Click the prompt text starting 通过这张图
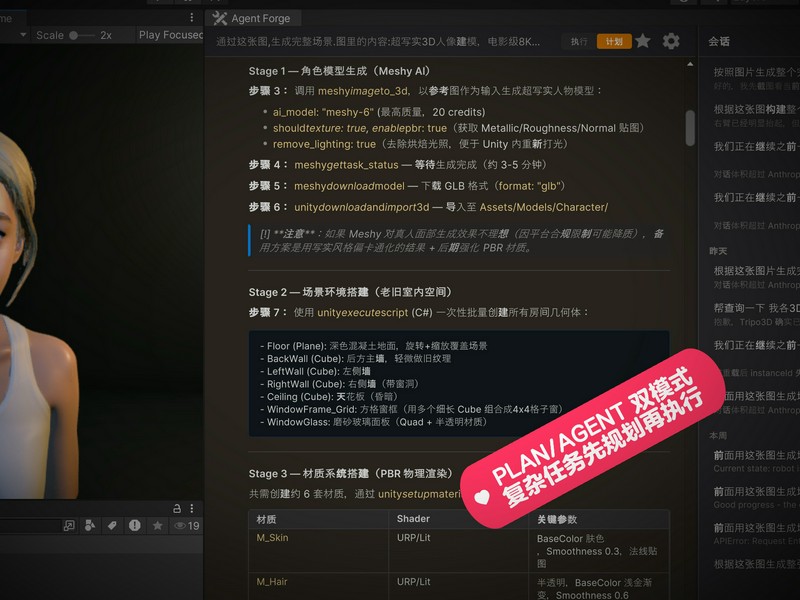 pyautogui.click(x=378, y=41)
